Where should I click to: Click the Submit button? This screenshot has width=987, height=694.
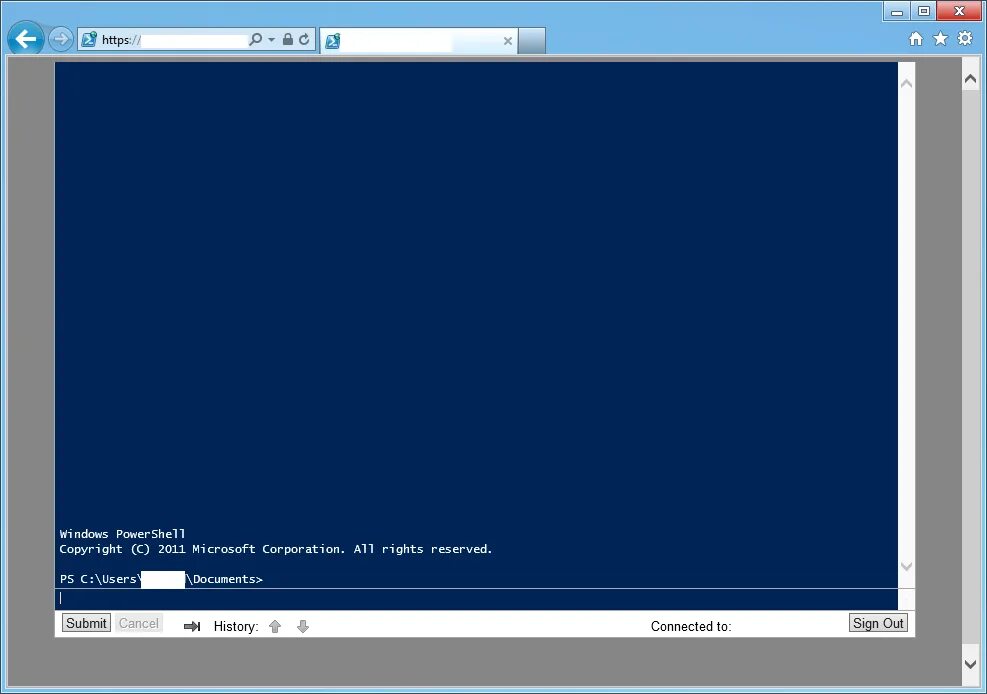click(x=86, y=623)
